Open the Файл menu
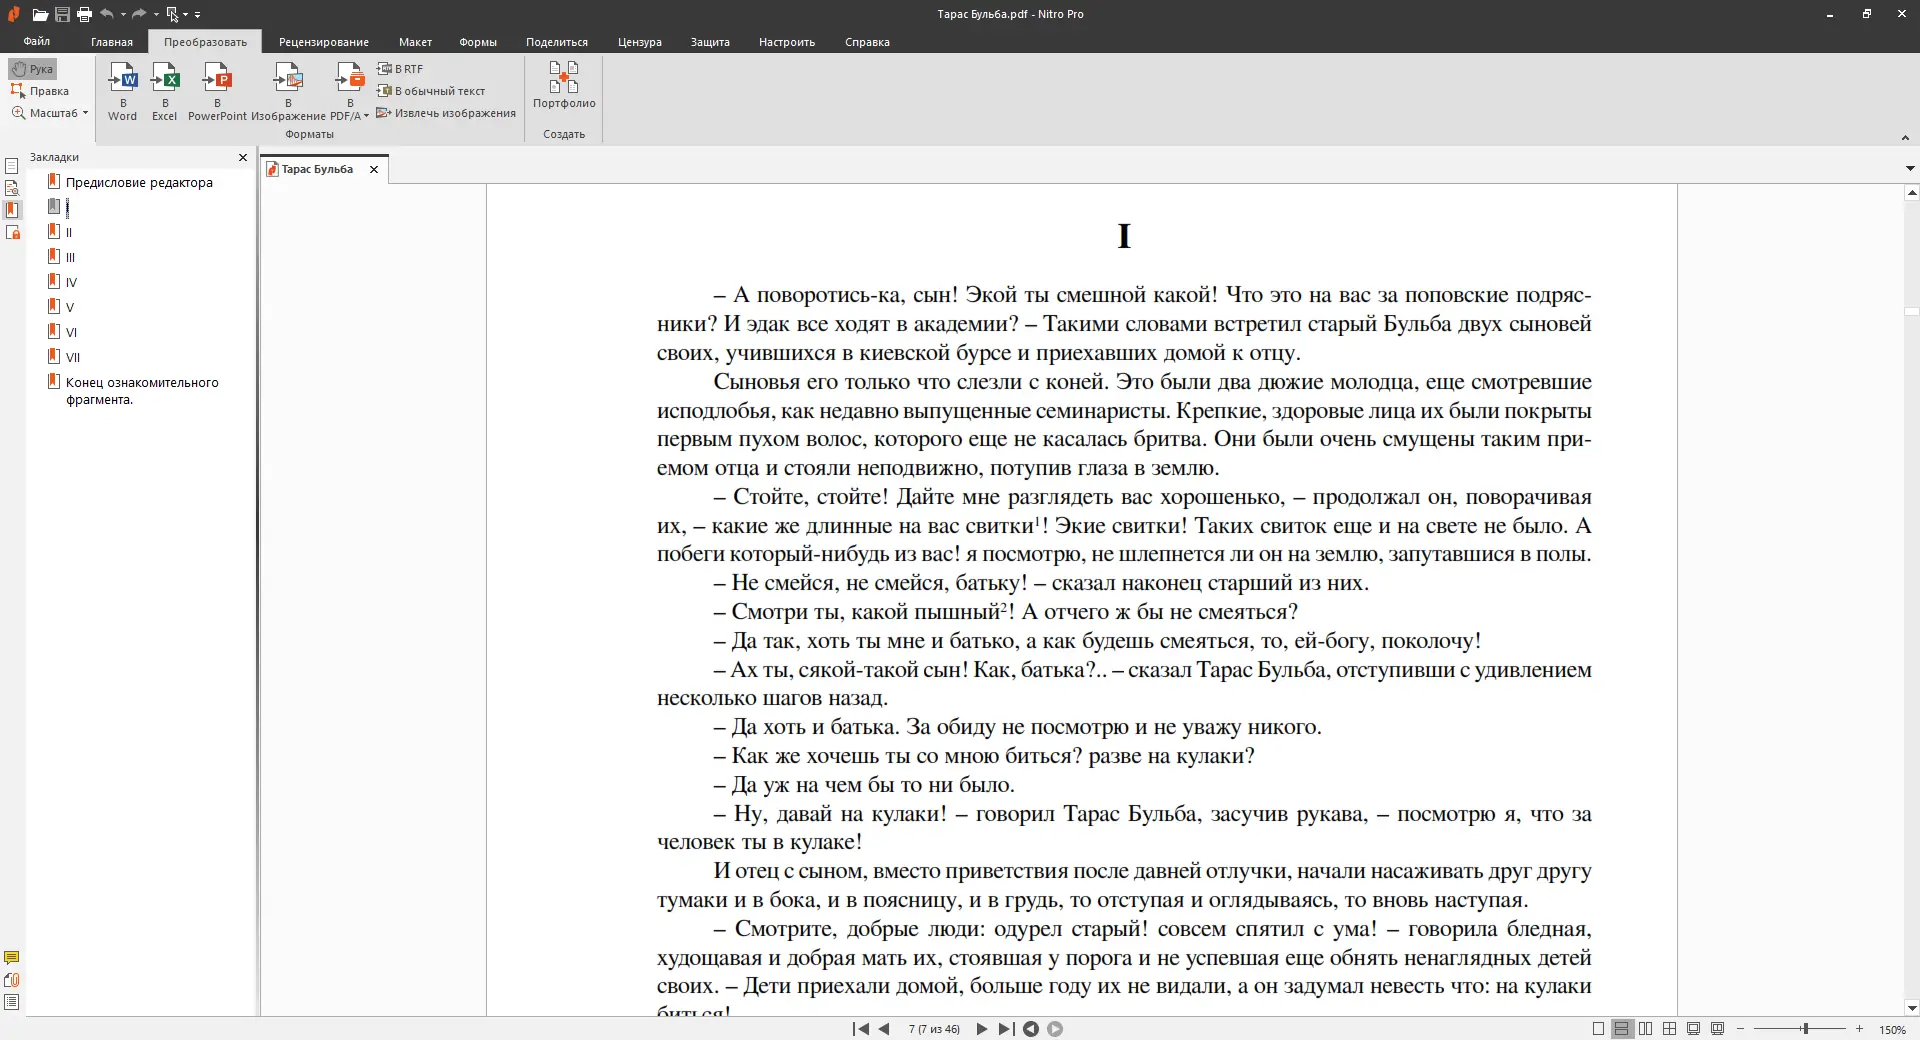This screenshot has width=1920, height=1040. (x=37, y=42)
